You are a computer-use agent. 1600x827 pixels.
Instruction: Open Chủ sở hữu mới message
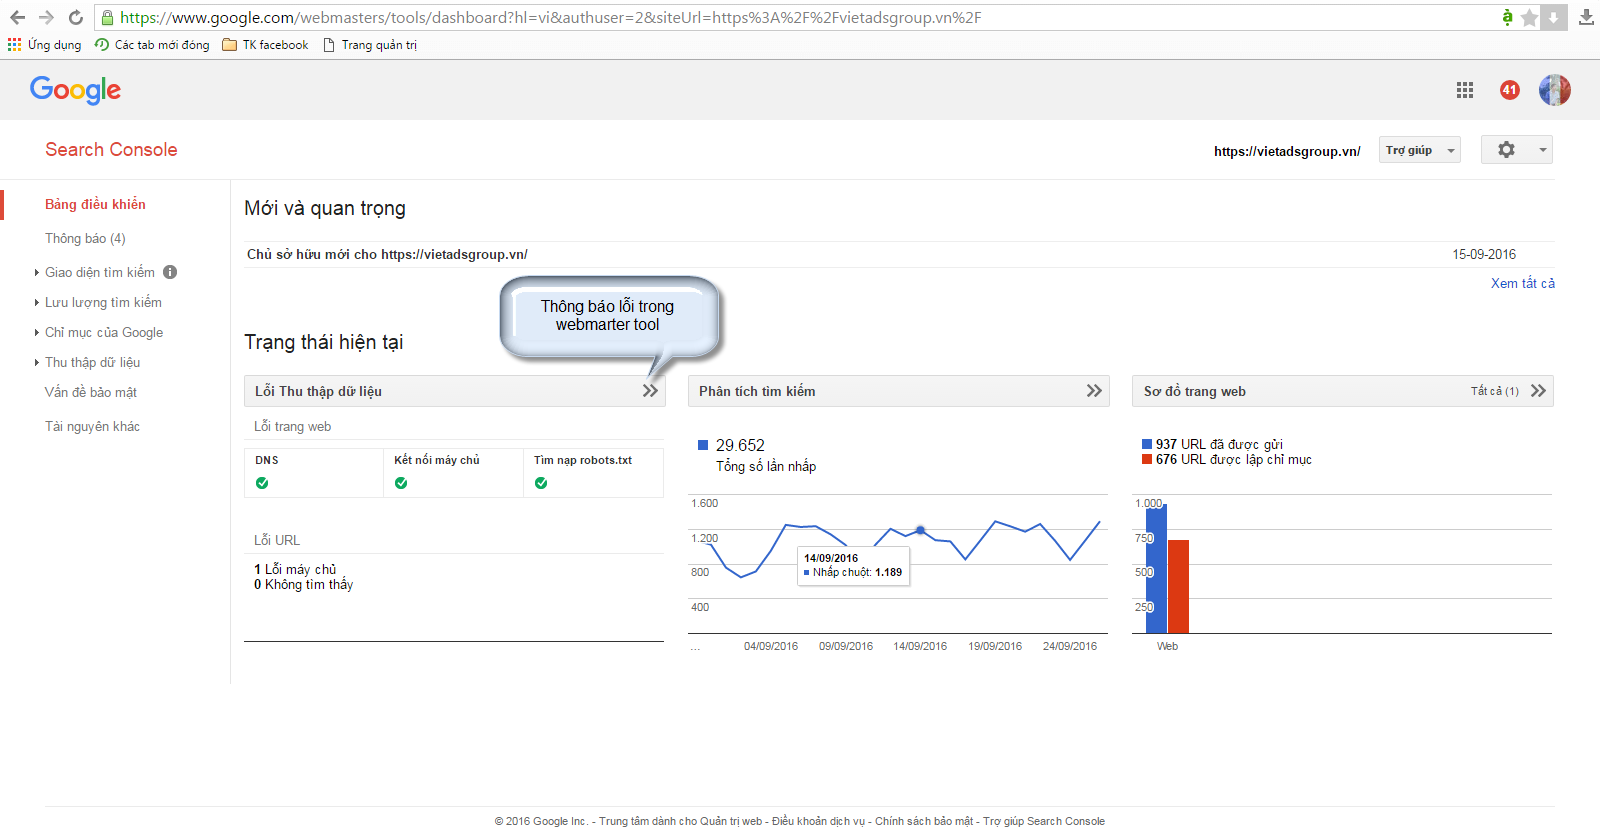pyautogui.click(x=387, y=254)
